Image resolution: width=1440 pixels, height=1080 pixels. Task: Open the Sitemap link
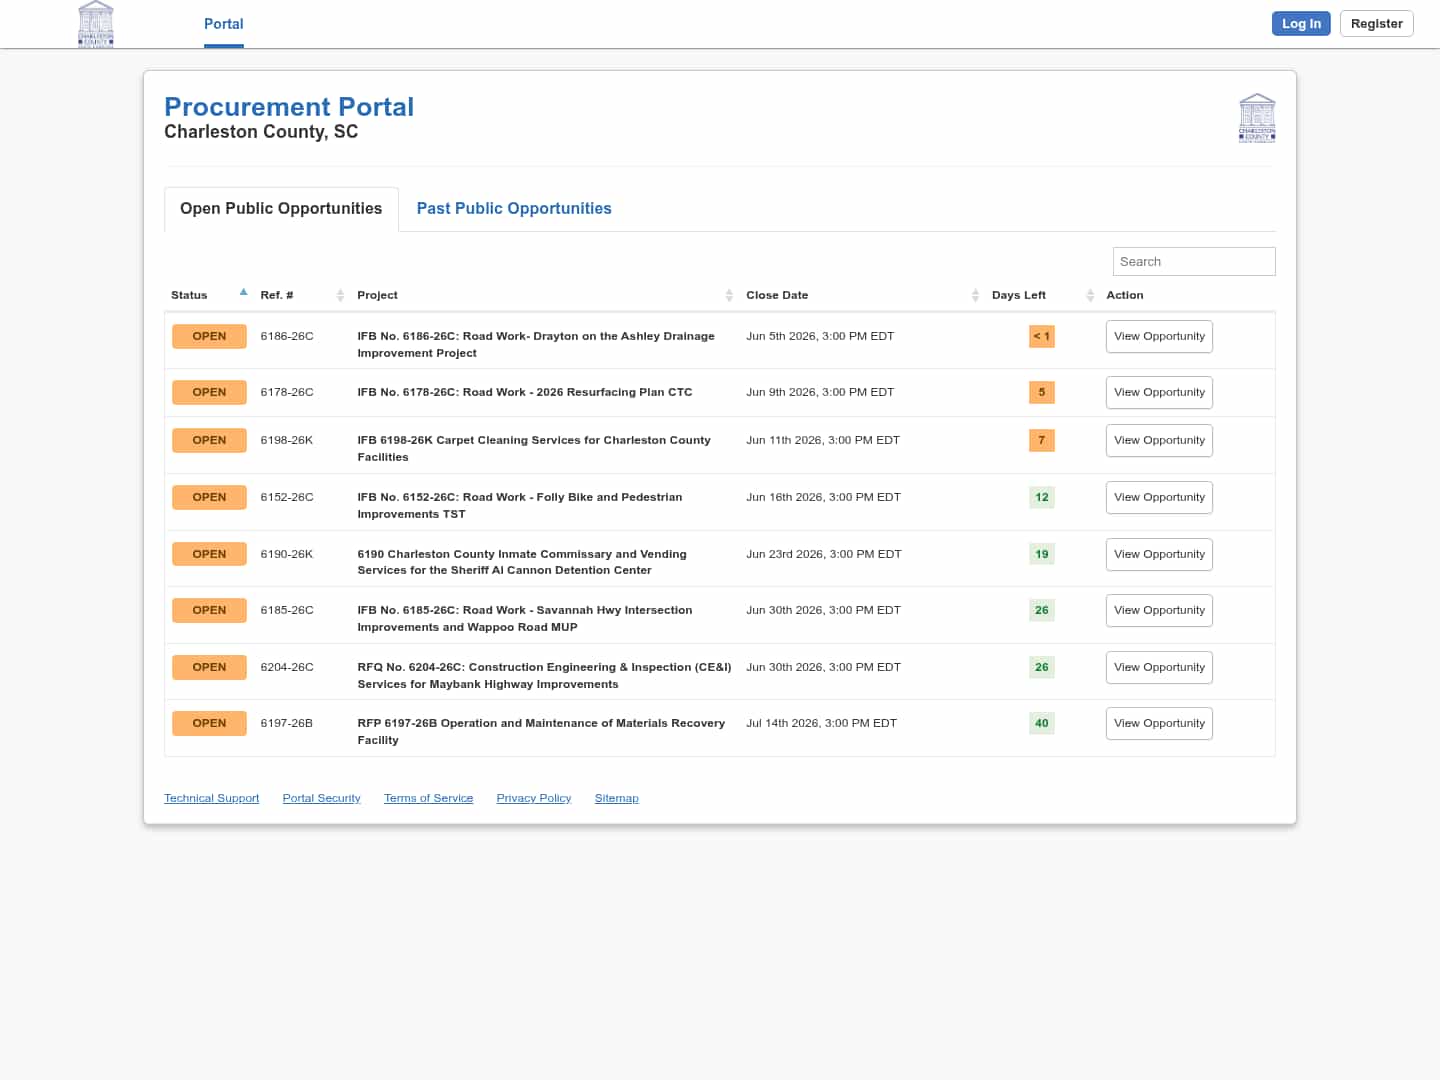(x=616, y=798)
